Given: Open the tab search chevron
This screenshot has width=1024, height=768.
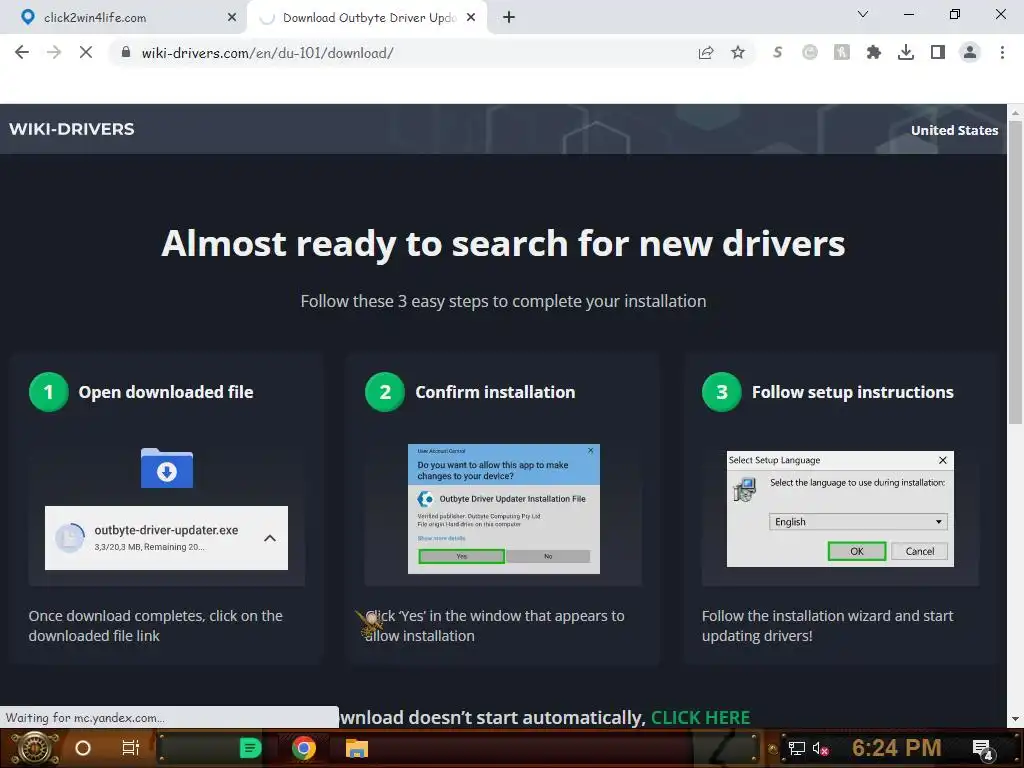Looking at the screenshot, I should coord(863,14).
